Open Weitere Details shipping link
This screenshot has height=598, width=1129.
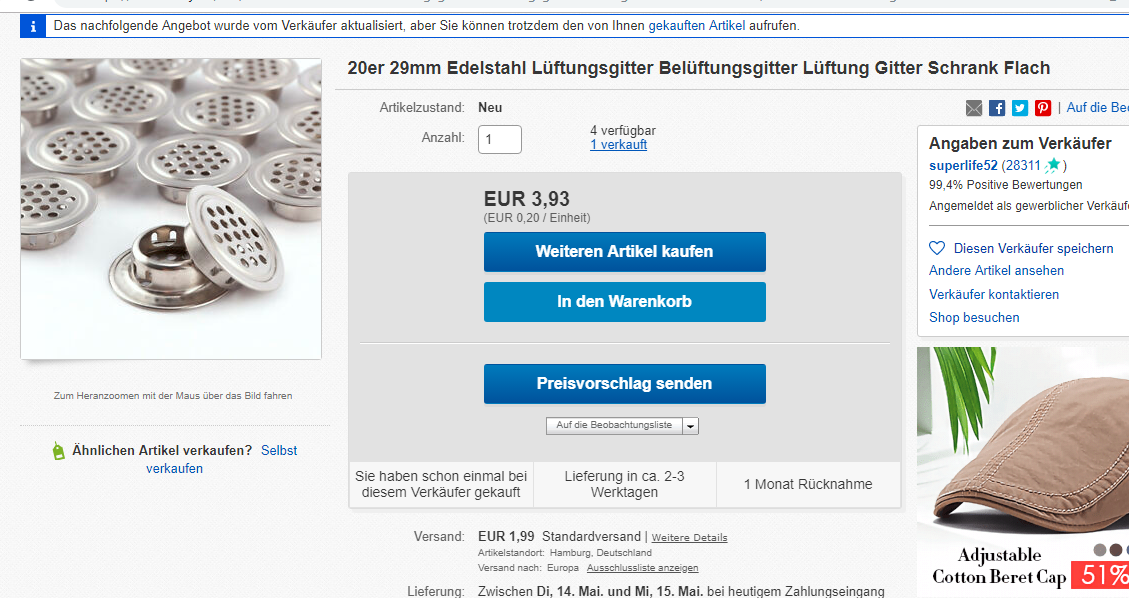pos(689,538)
